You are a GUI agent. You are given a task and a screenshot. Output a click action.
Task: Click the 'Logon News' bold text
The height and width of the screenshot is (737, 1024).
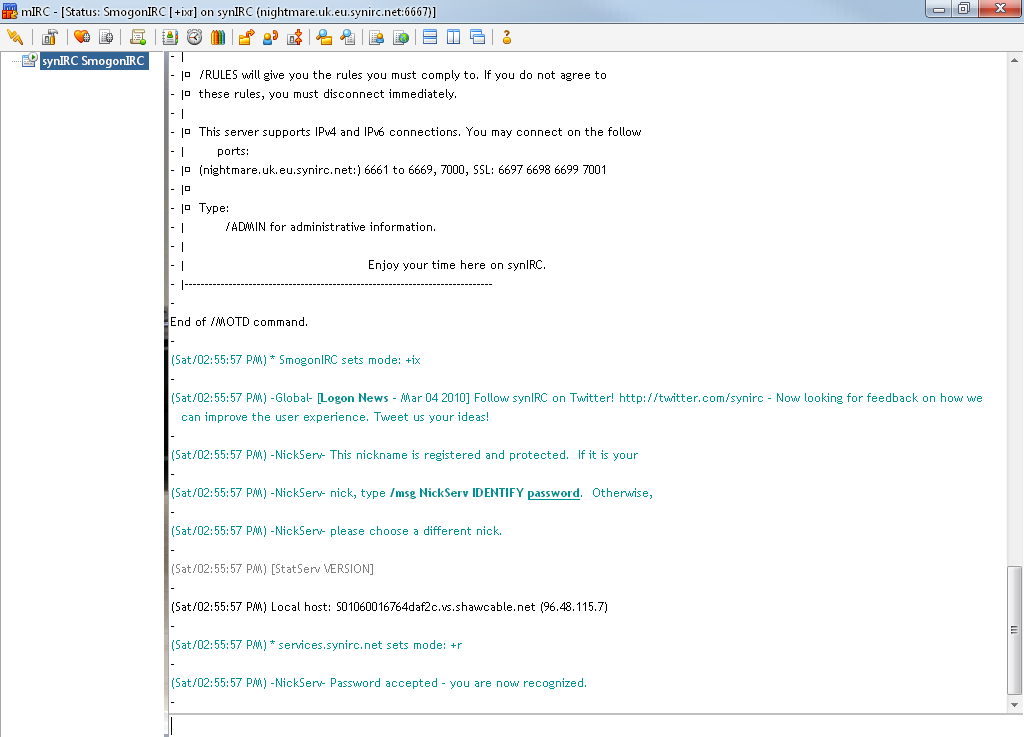[x=353, y=398]
